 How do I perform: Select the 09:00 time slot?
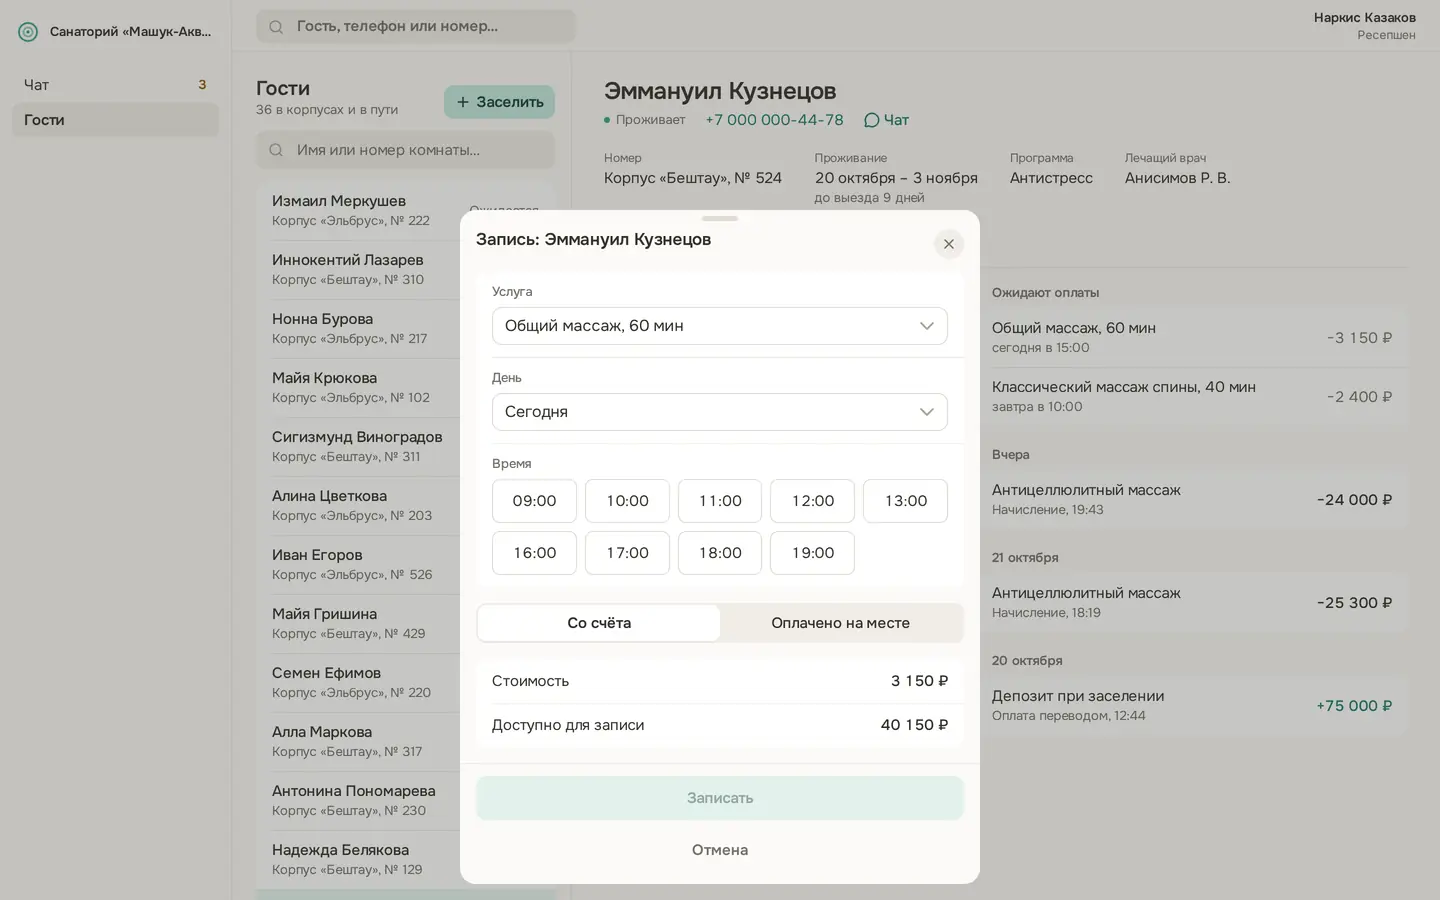[x=534, y=501]
